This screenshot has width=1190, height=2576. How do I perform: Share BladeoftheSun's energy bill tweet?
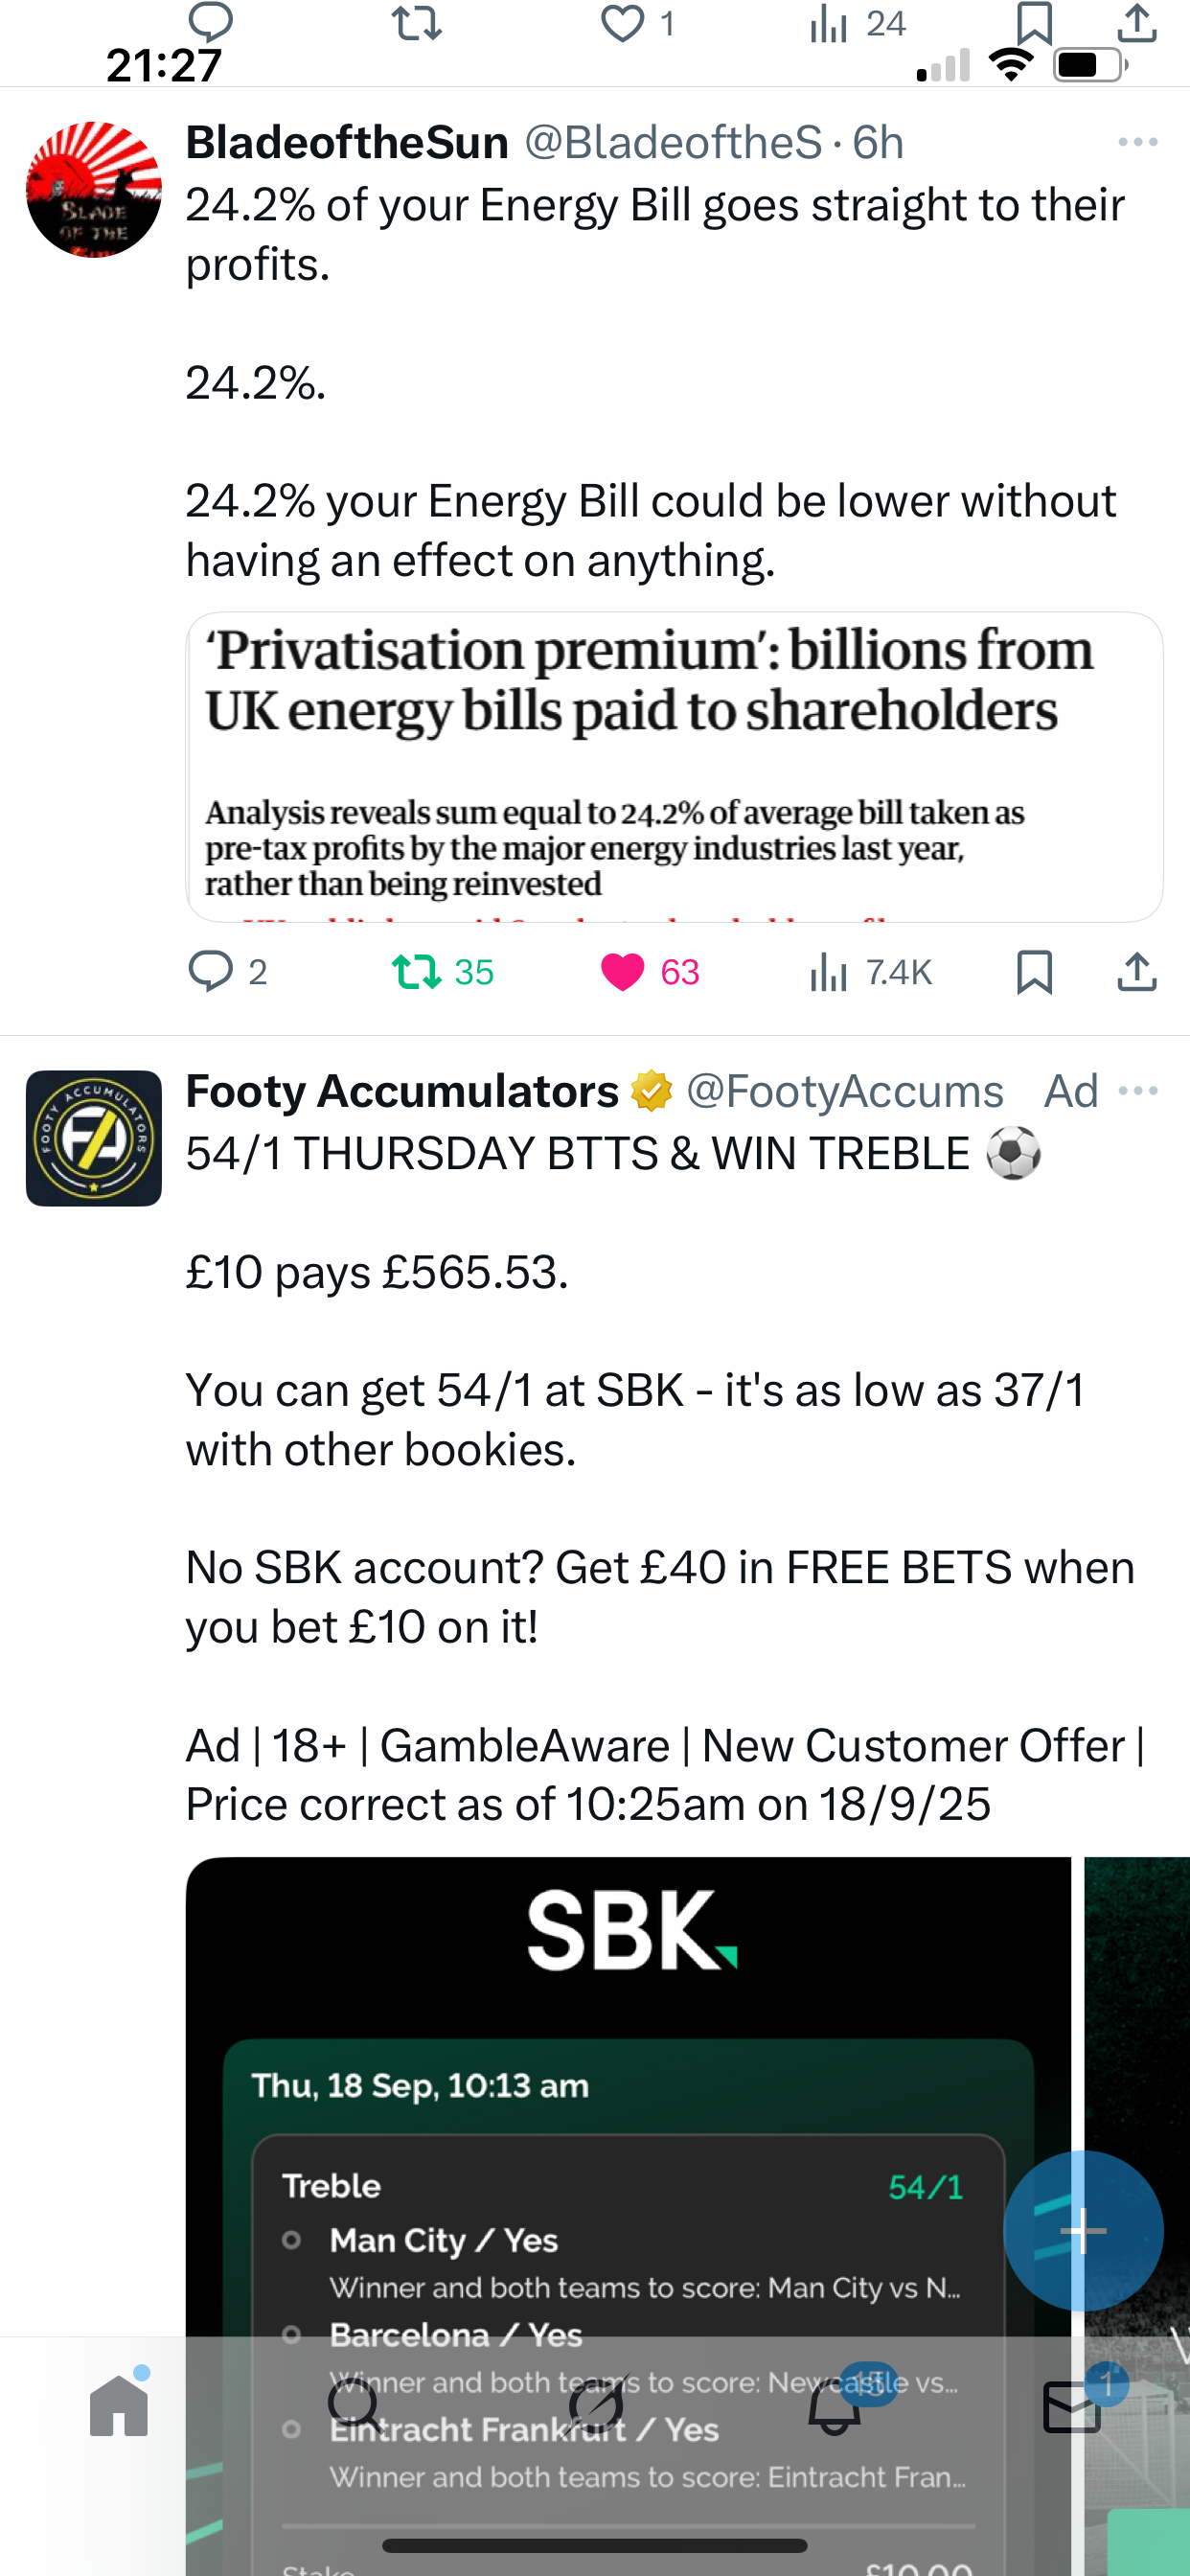(x=1136, y=971)
